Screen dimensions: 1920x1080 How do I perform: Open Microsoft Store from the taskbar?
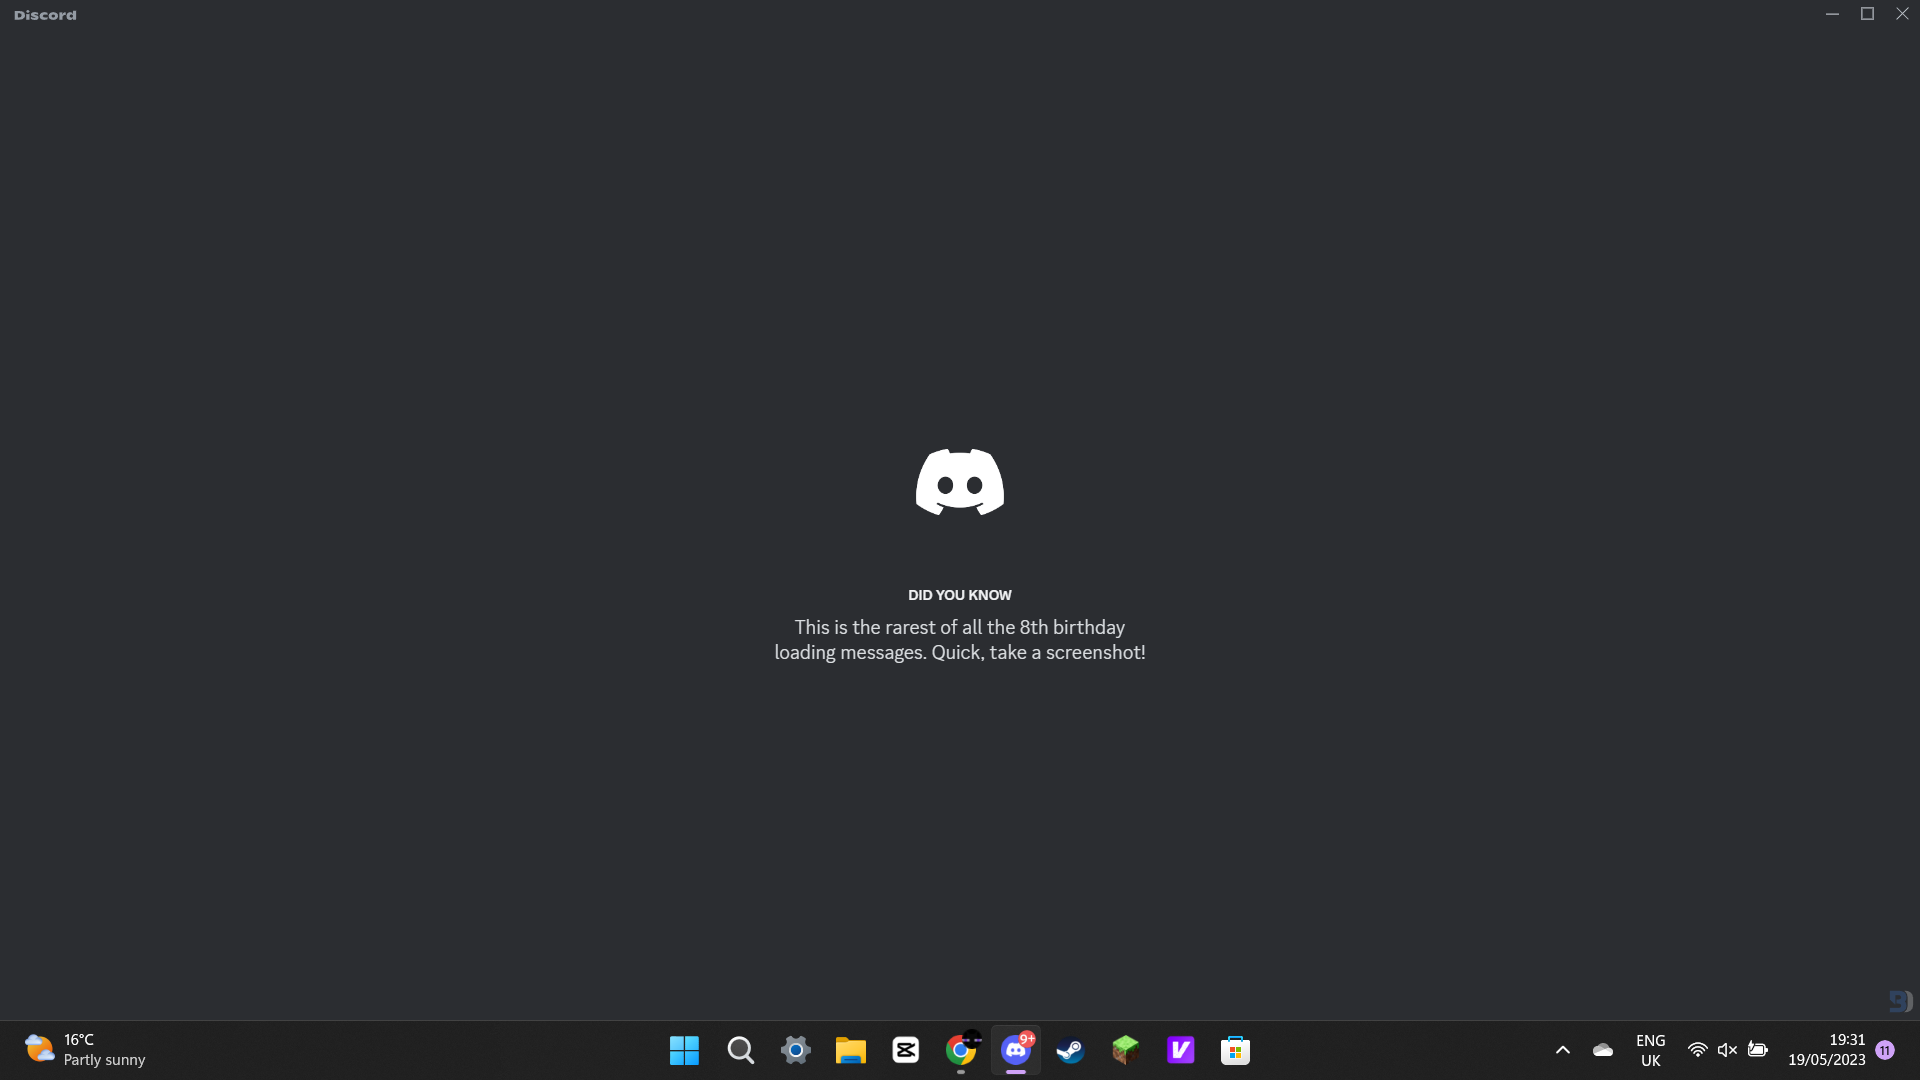pyautogui.click(x=1235, y=1050)
